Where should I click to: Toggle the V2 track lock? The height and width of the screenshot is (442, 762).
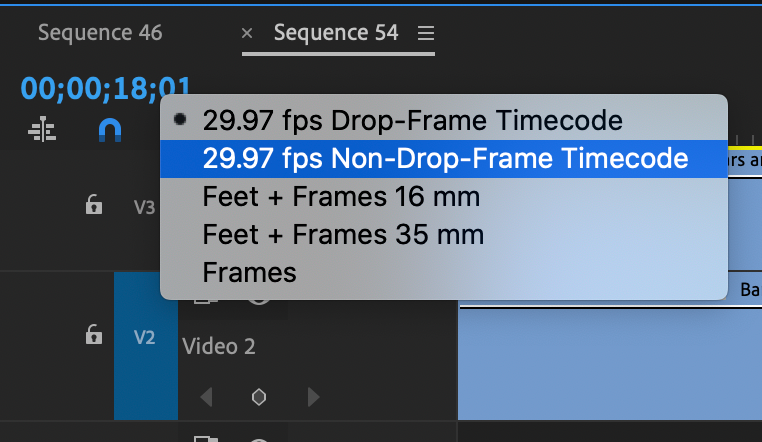point(93,336)
